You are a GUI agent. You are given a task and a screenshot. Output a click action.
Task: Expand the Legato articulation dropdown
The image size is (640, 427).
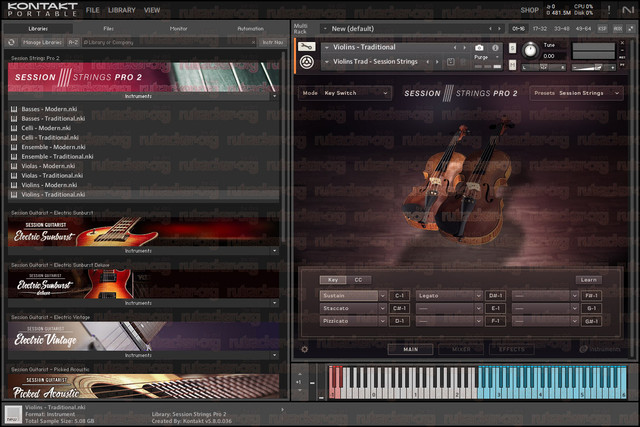[x=478, y=296]
